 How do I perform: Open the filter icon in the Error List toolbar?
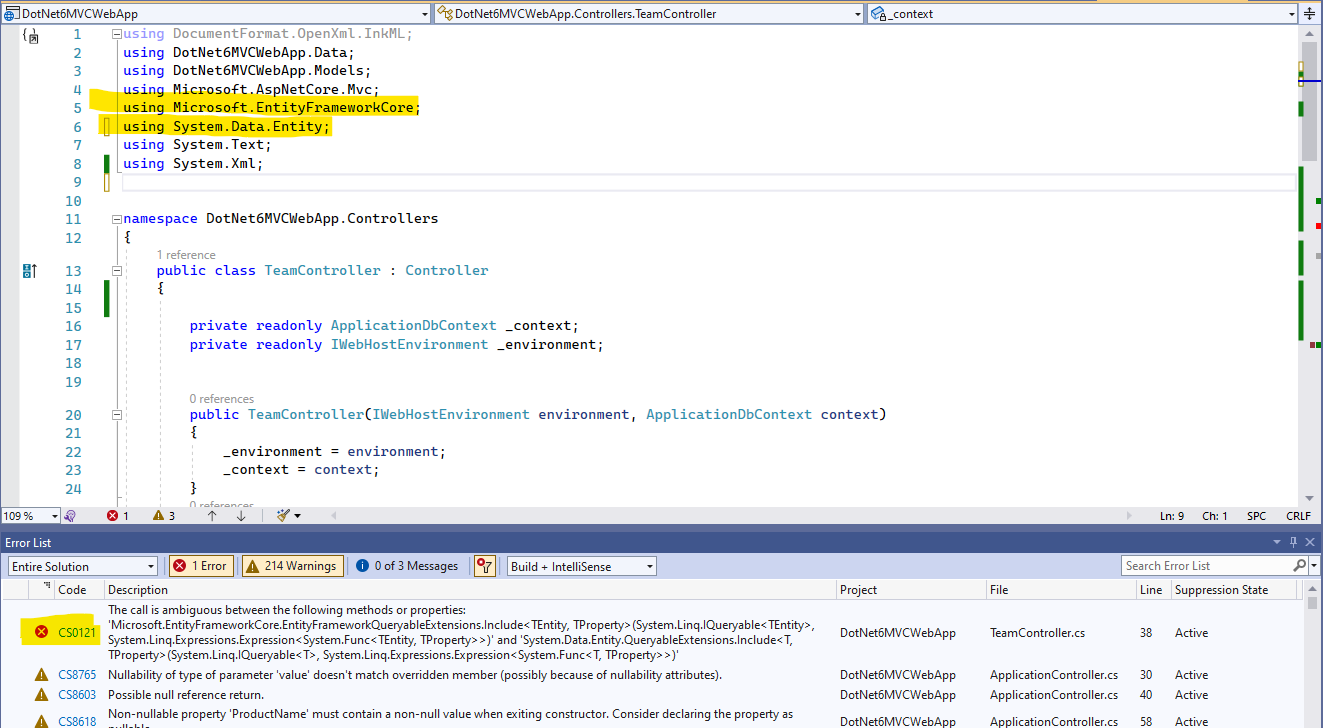click(x=484, y=566)
